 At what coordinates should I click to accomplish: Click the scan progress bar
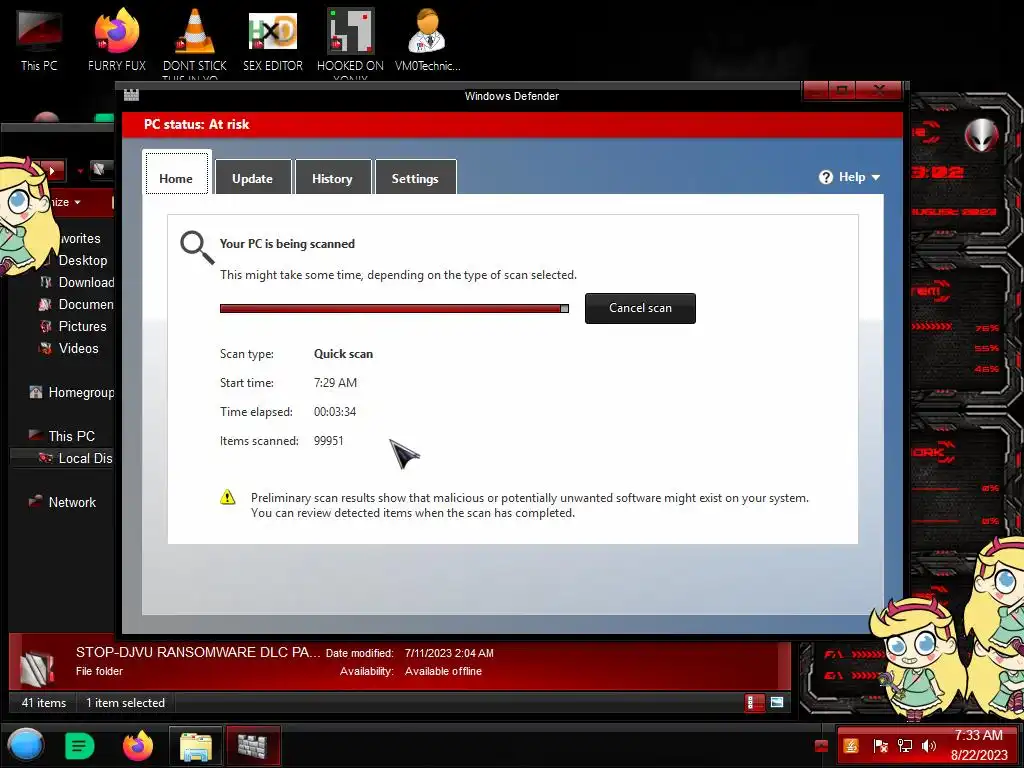click(x=394, y=308)
